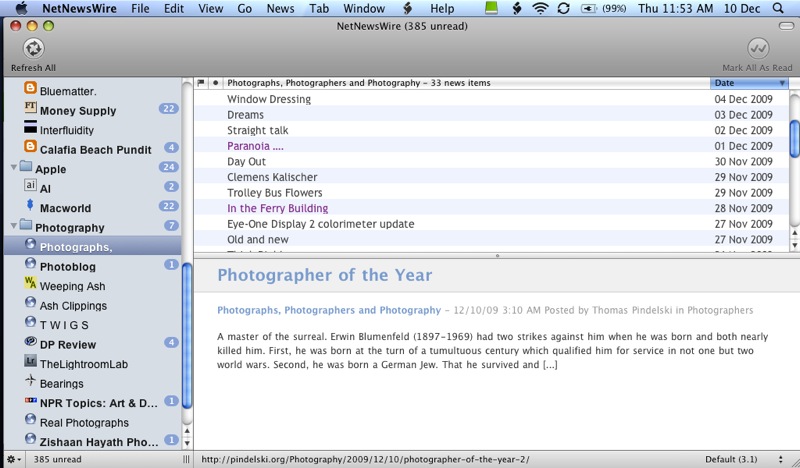Open the News menu
The width and height of the screenshot is (800, 468).
point(281,8)
